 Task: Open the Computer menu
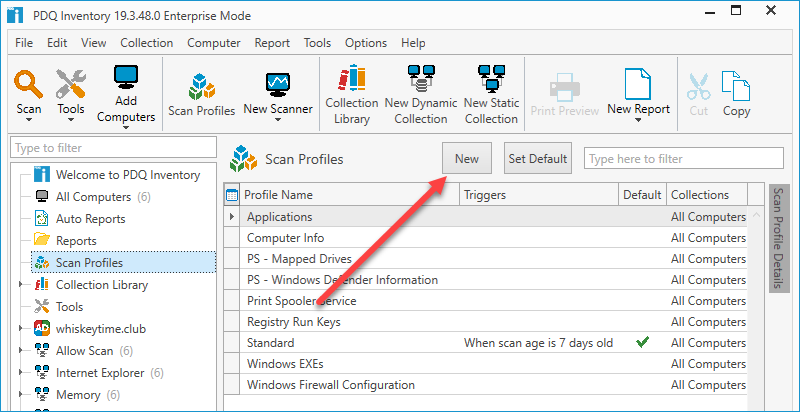(x=214, y=43)
